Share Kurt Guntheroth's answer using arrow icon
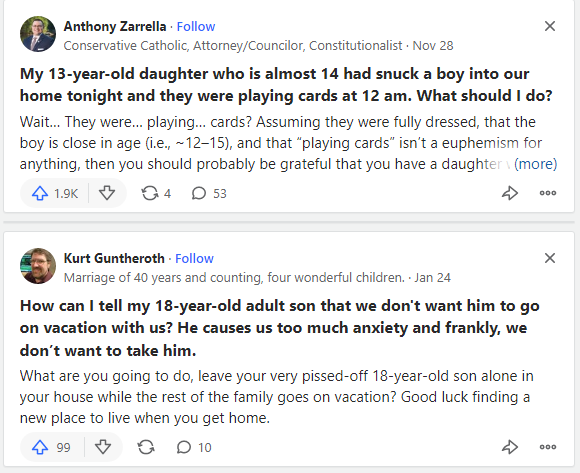 (510, 447)
